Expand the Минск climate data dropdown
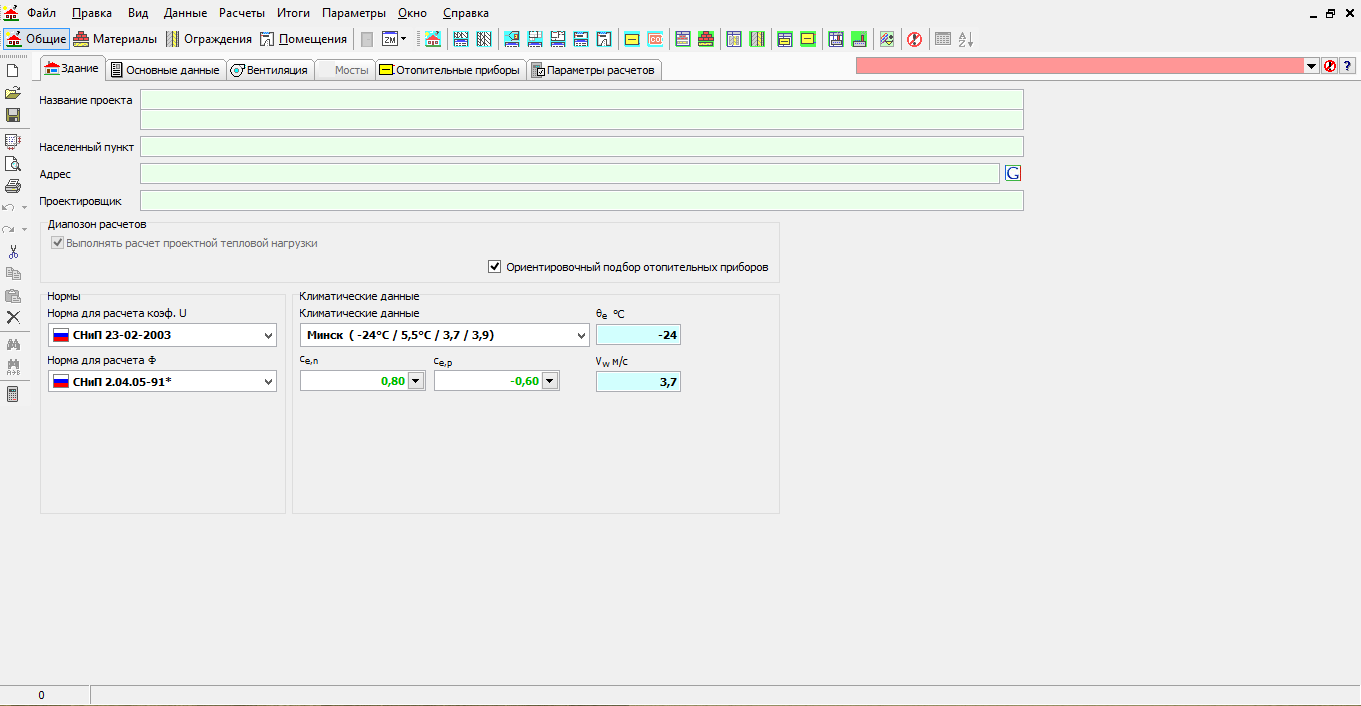This screenshot has height=706, width=1361. coord(579,336)
